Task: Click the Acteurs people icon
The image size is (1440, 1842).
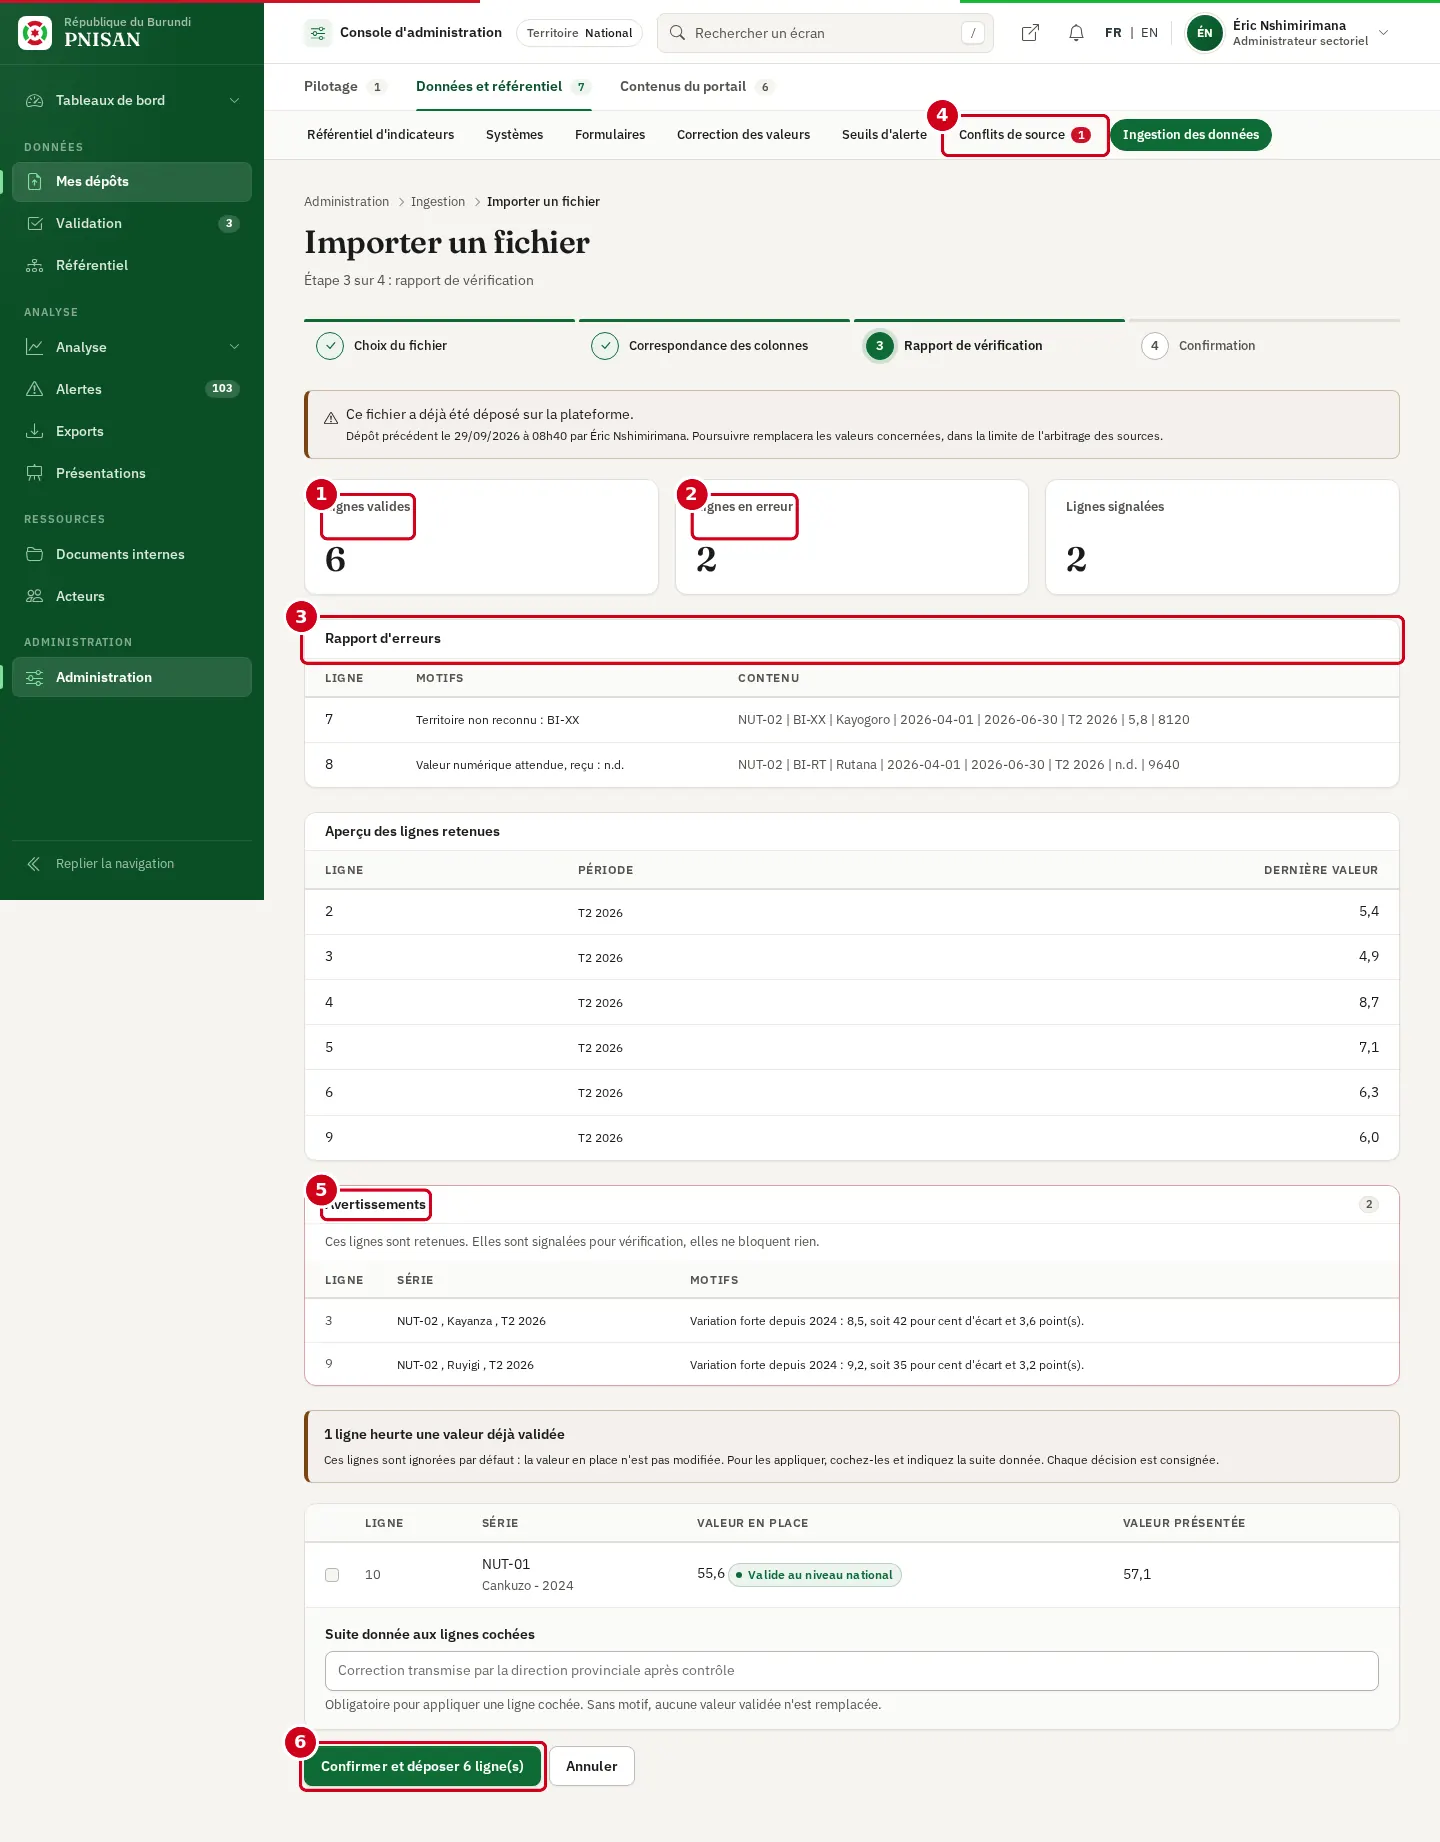Action: pos(35,597)
